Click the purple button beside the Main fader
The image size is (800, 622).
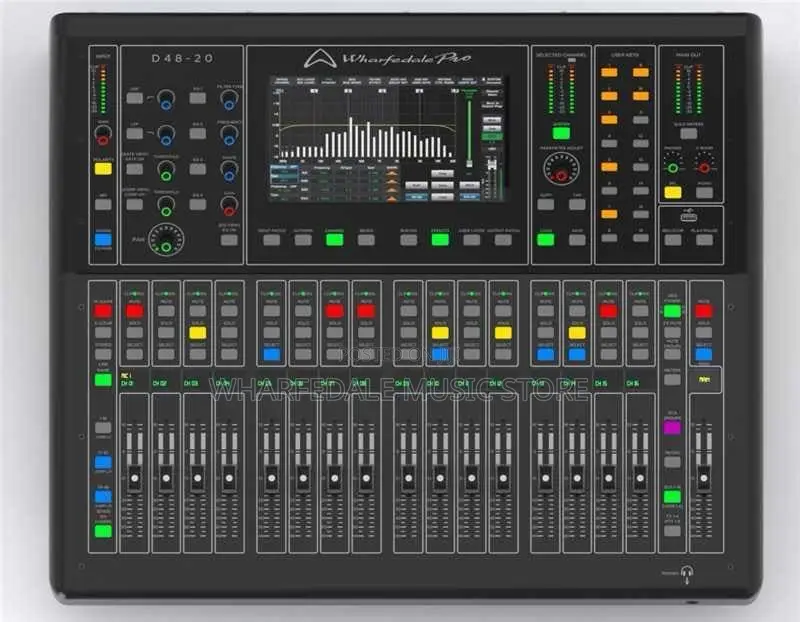(672, 427)
